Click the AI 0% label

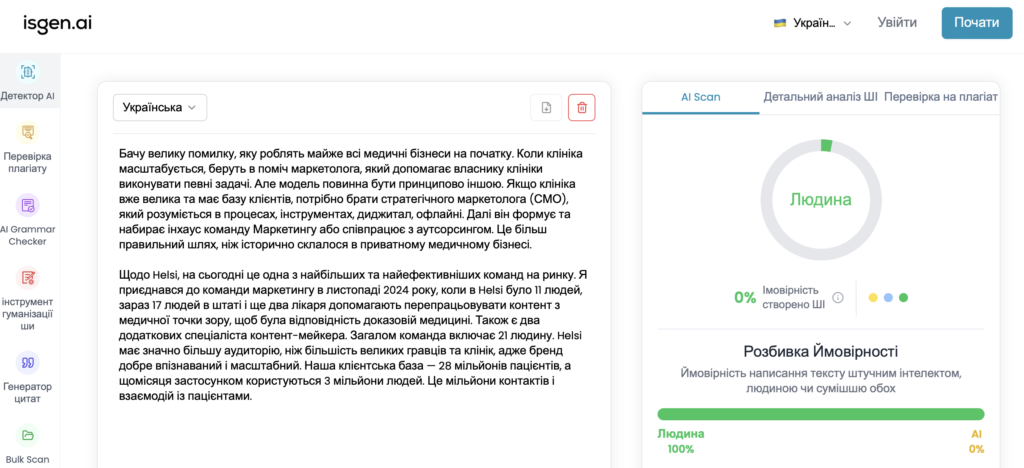(x=976, y=441)
